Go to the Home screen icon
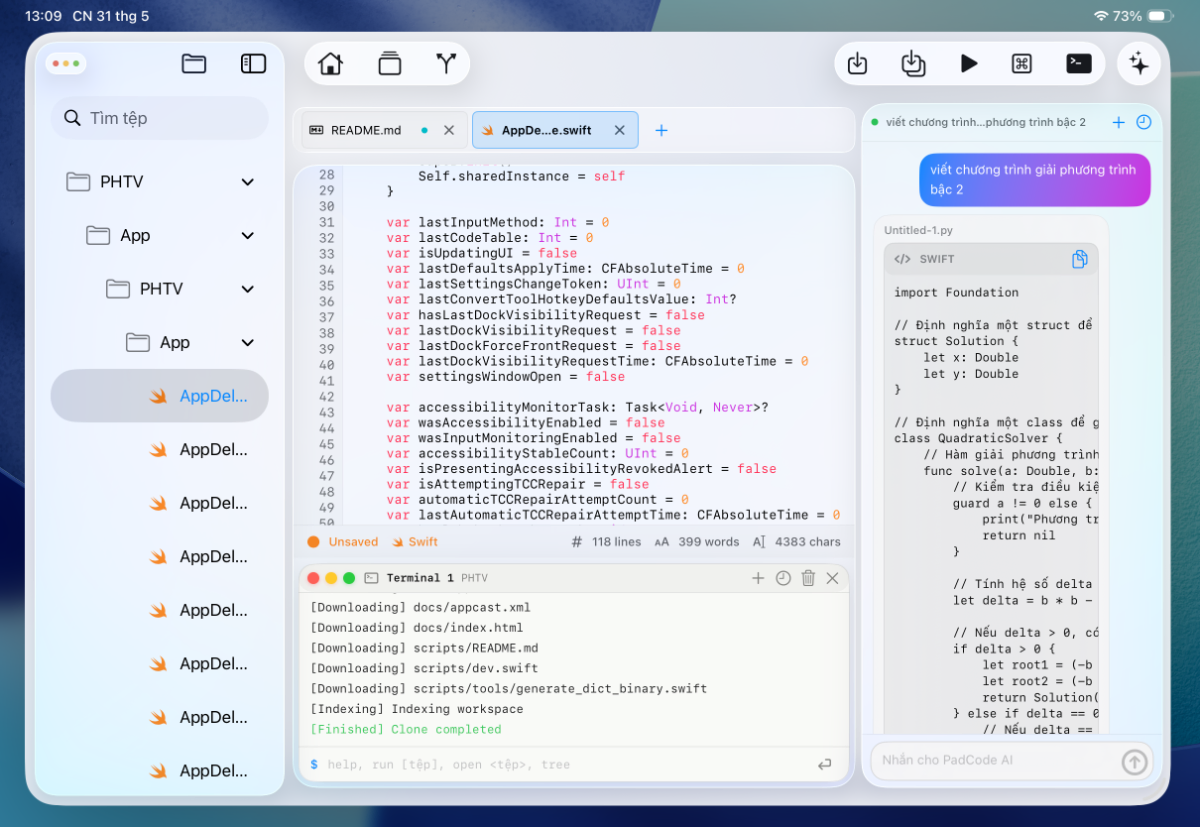This screenshot has width=1200, height=827. click(330, 64)
